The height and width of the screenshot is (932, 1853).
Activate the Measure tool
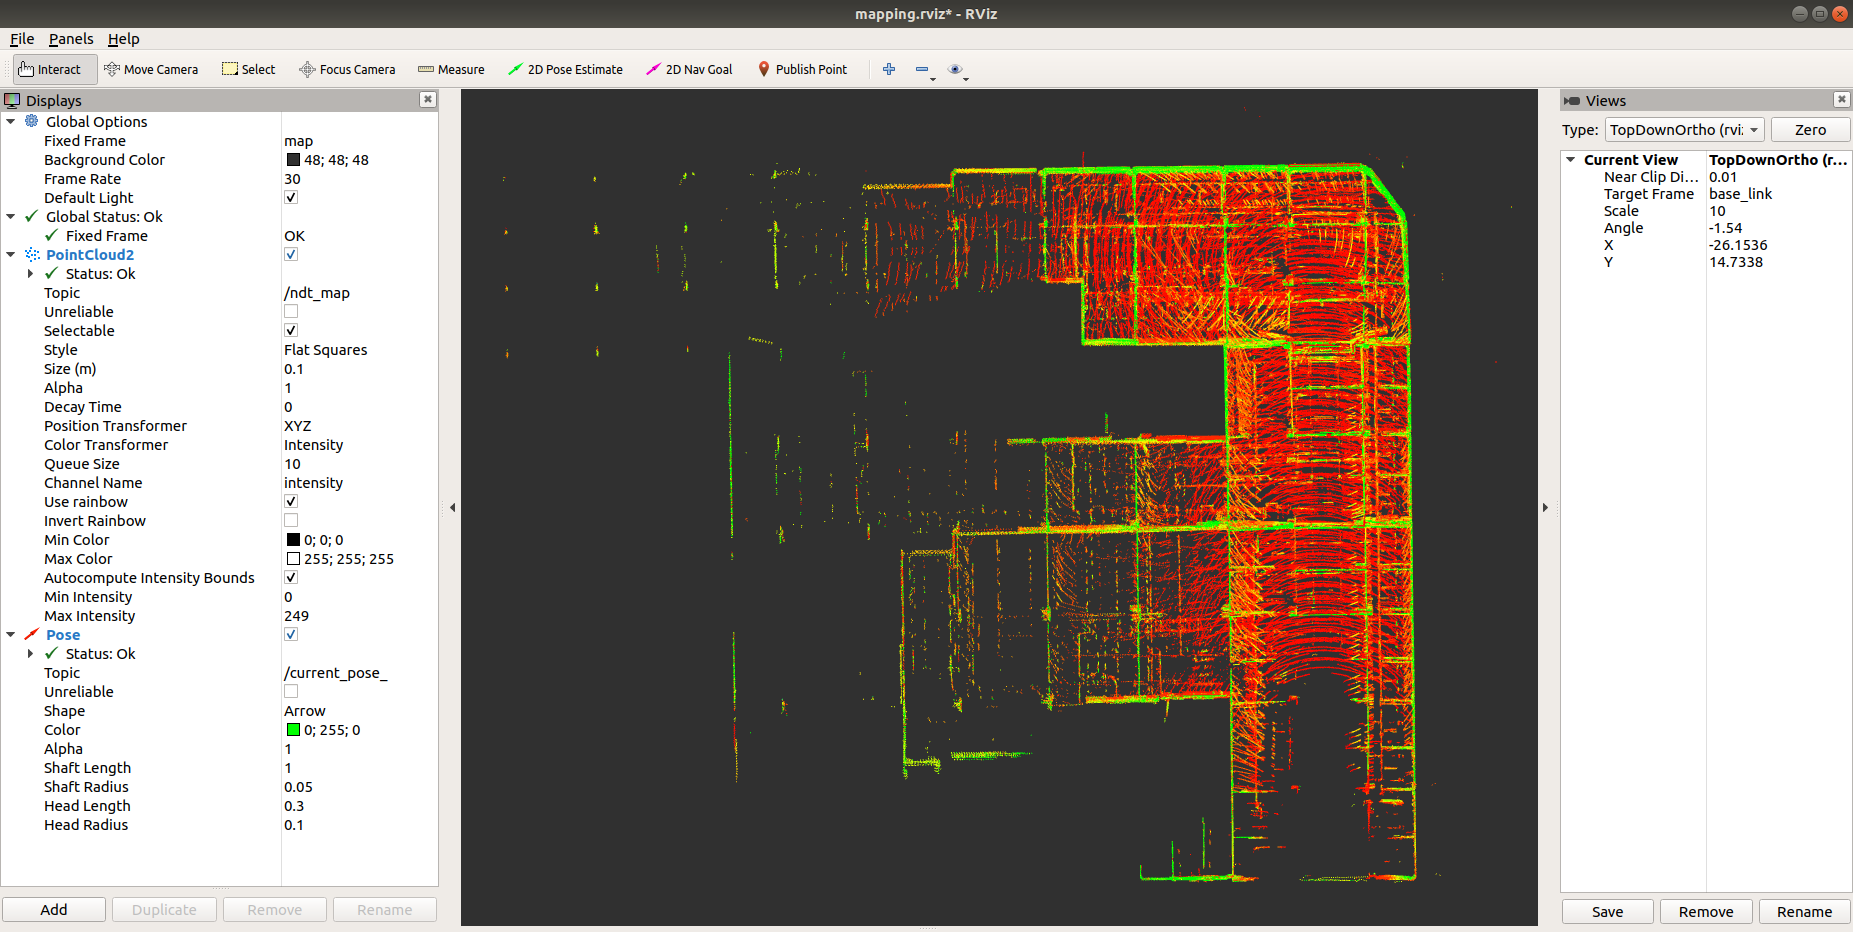click(x=451, y=69)
